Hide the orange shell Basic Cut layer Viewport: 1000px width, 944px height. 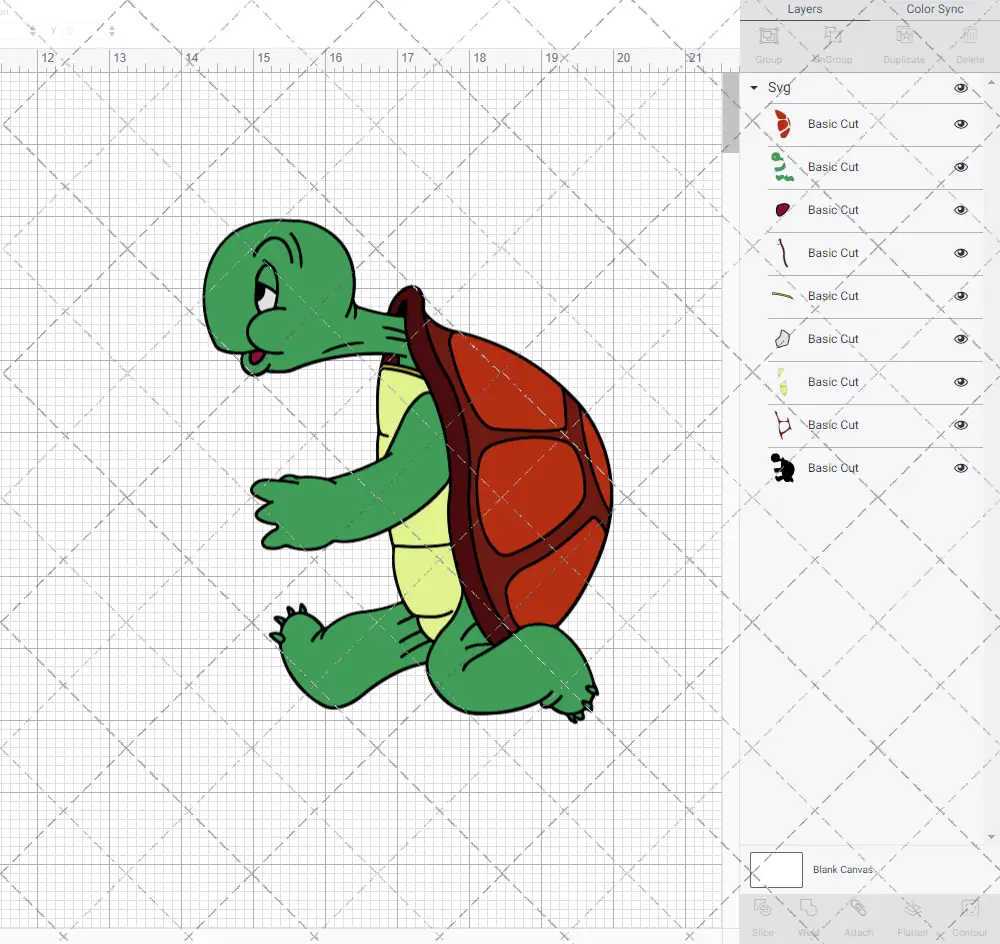pyautogui.click(x=960, y=124)
